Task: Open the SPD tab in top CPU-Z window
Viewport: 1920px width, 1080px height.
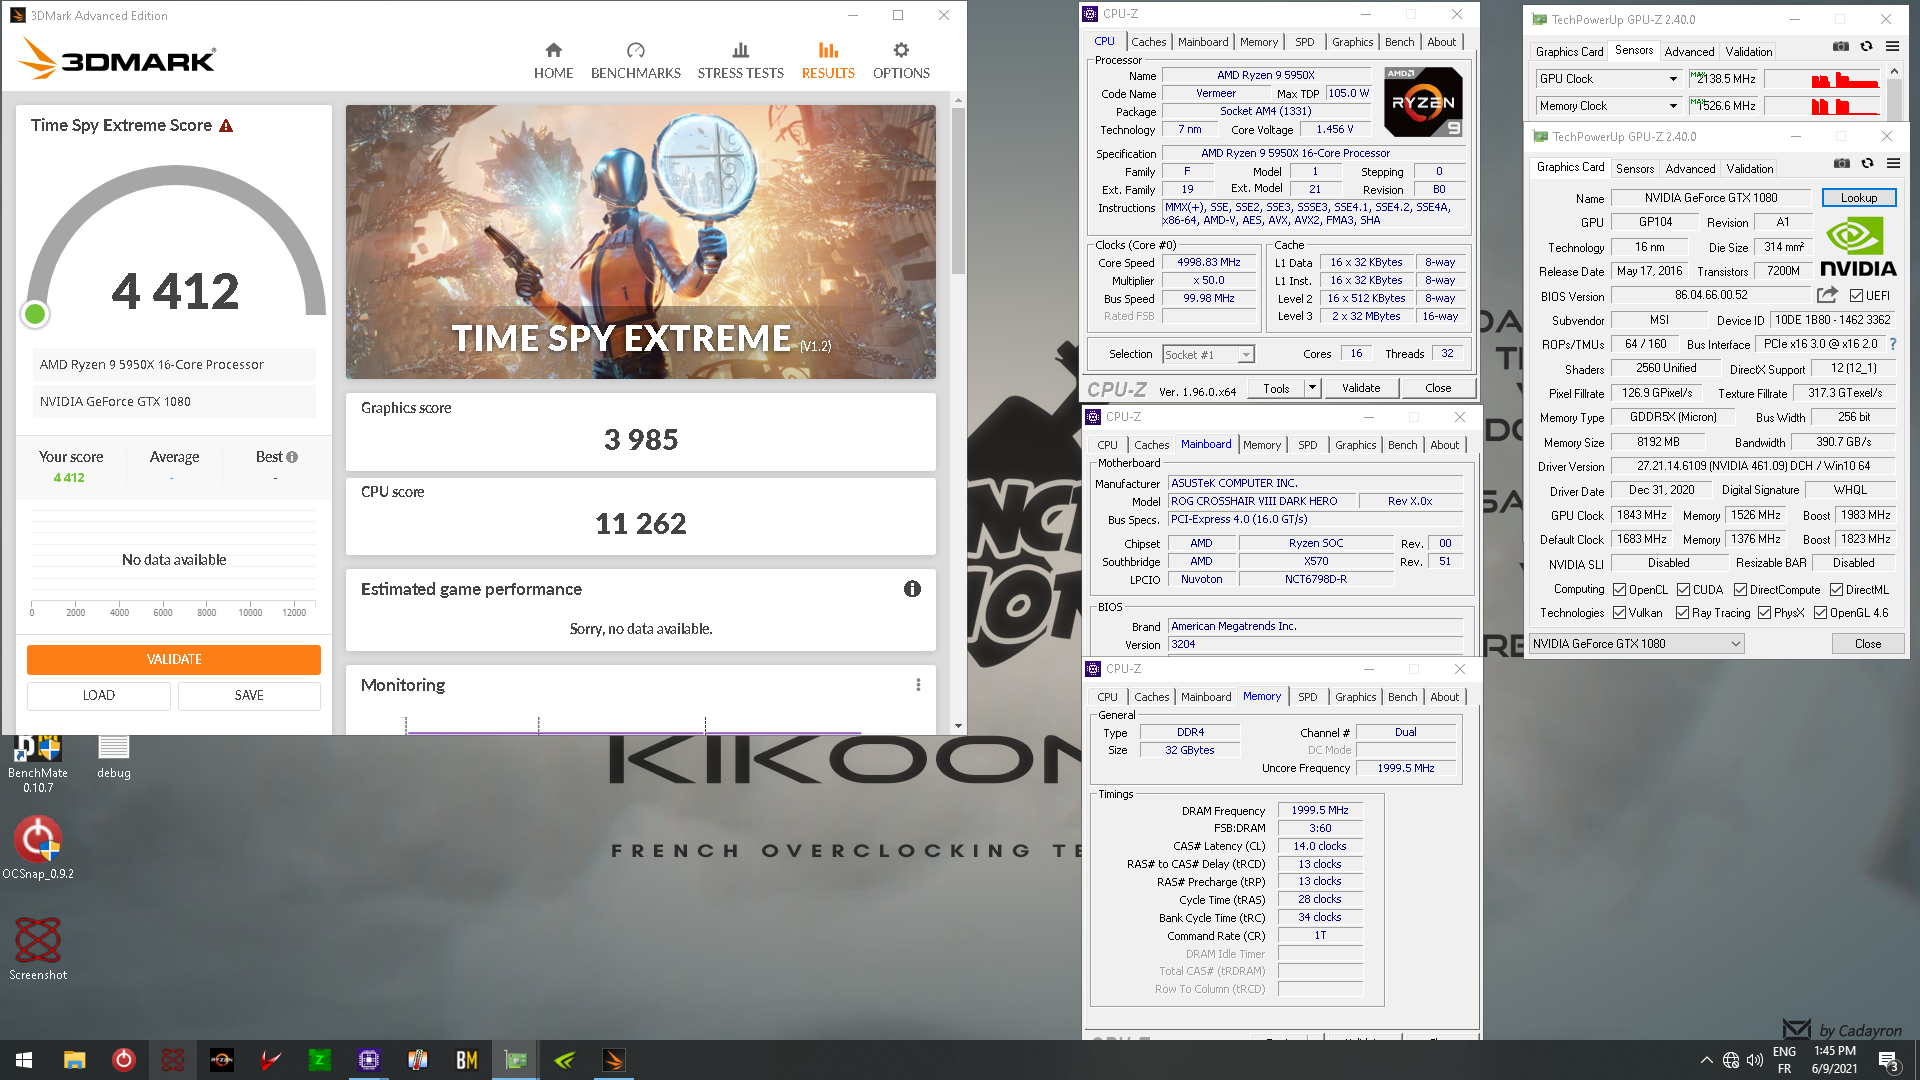Action: click(1304, 42)
